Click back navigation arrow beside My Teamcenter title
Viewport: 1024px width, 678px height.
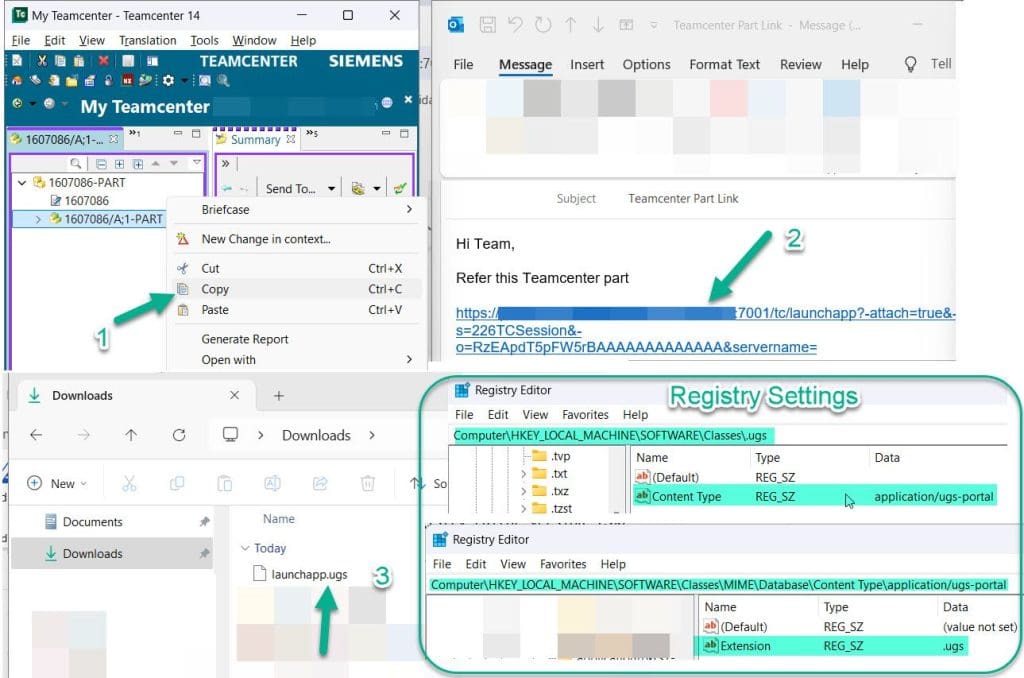tap(17, 103)
